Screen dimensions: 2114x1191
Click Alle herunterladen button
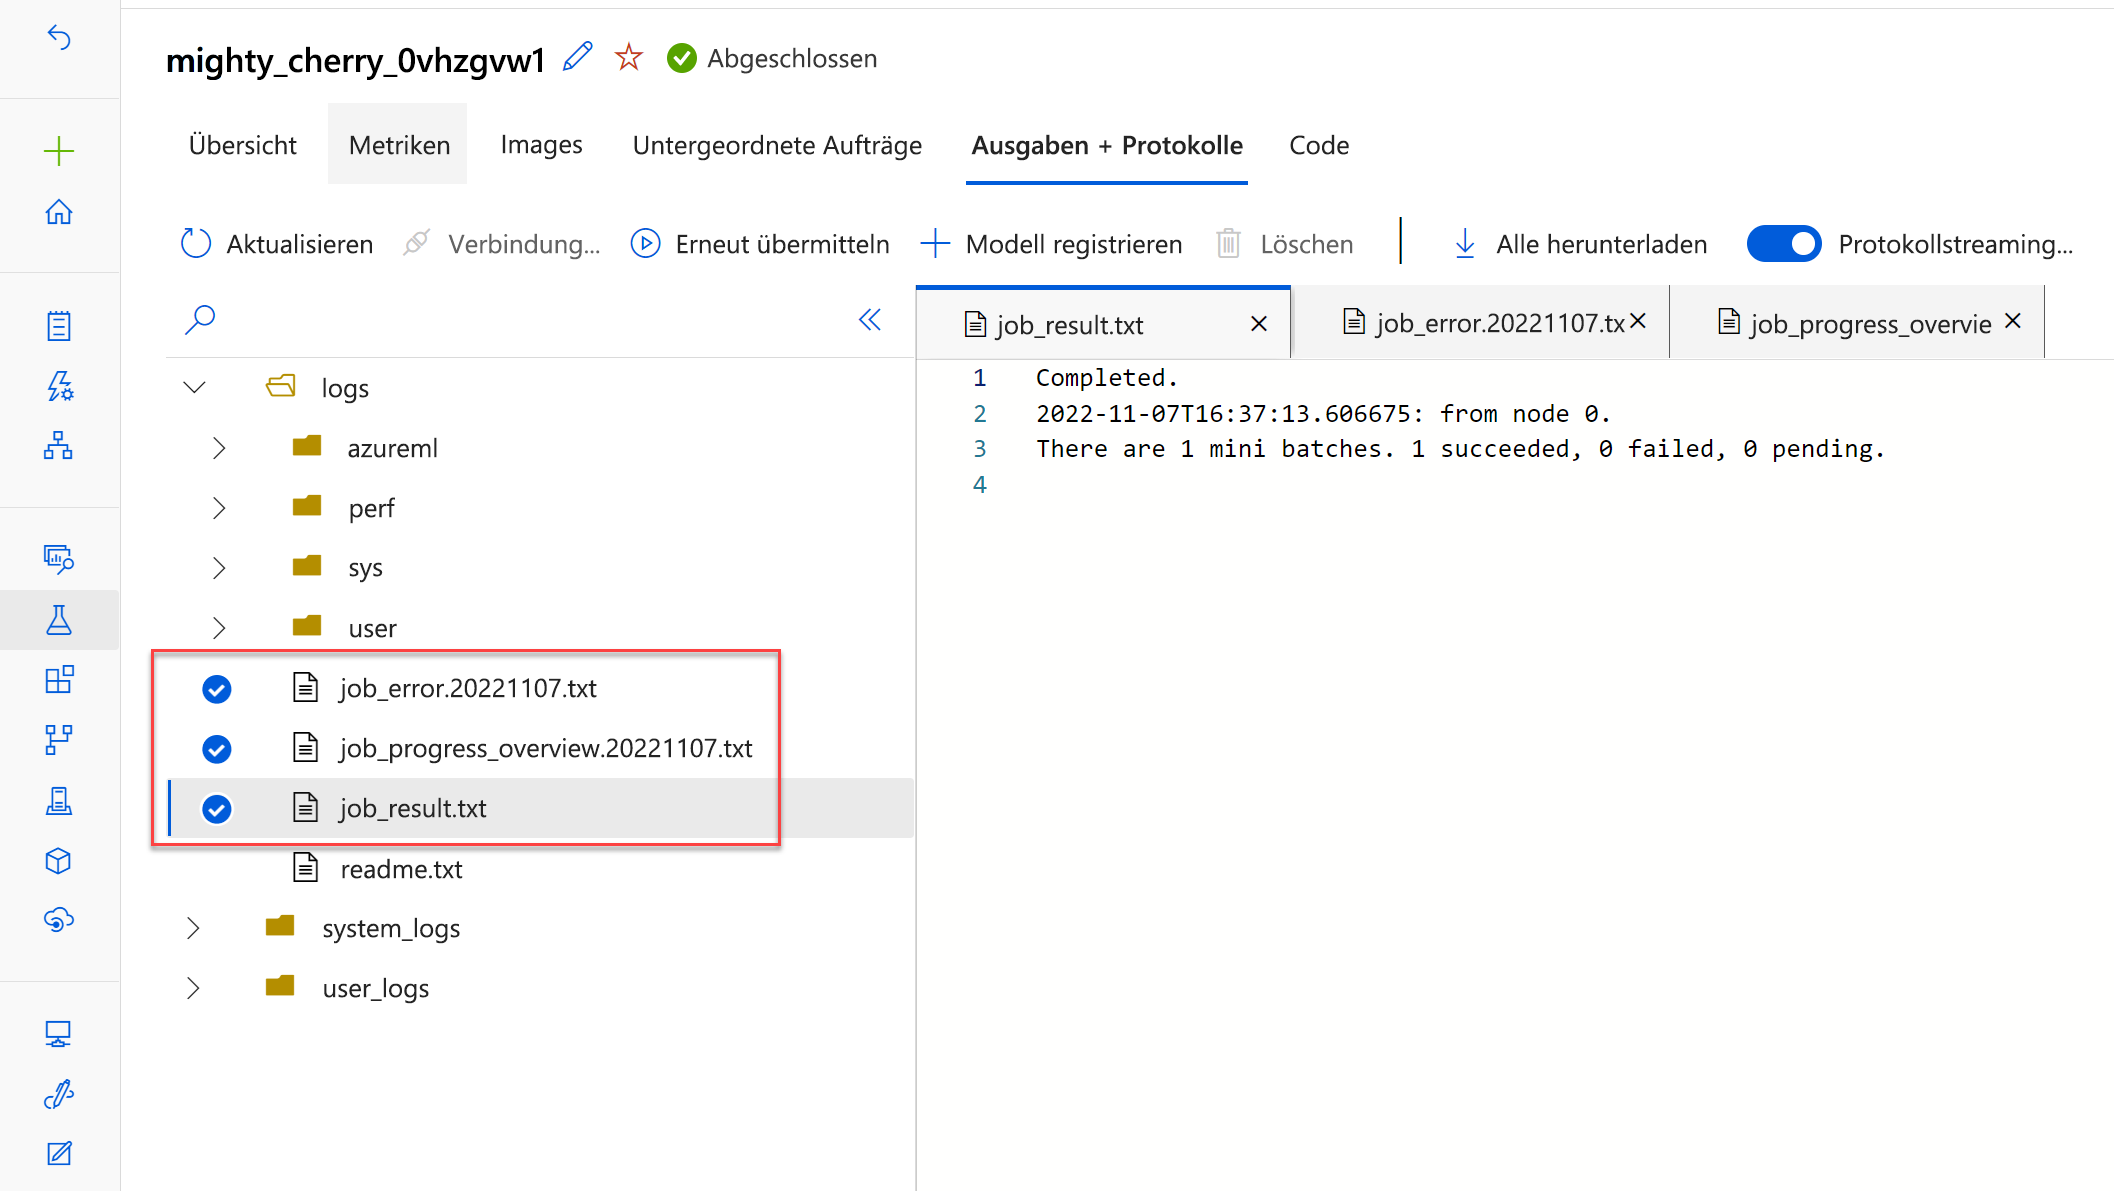pyautogui.click(x=1580, y=244)
